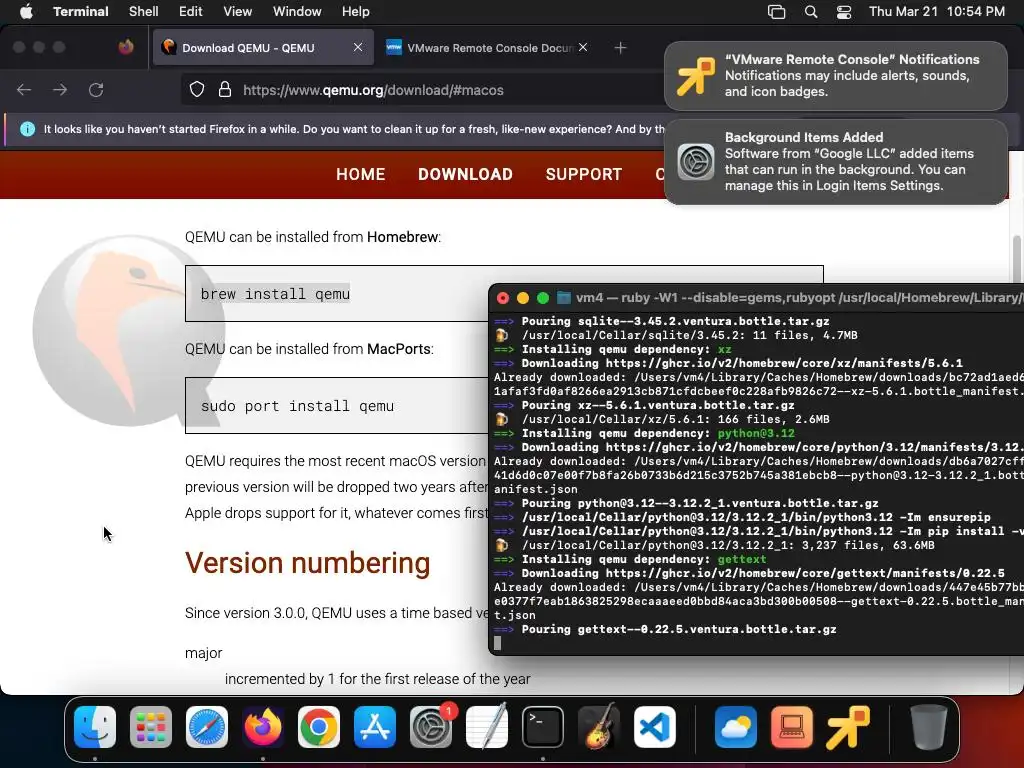1024x768 pixels.
Task: Open the orange laptop app in Dock
Action: coord(792,727)
